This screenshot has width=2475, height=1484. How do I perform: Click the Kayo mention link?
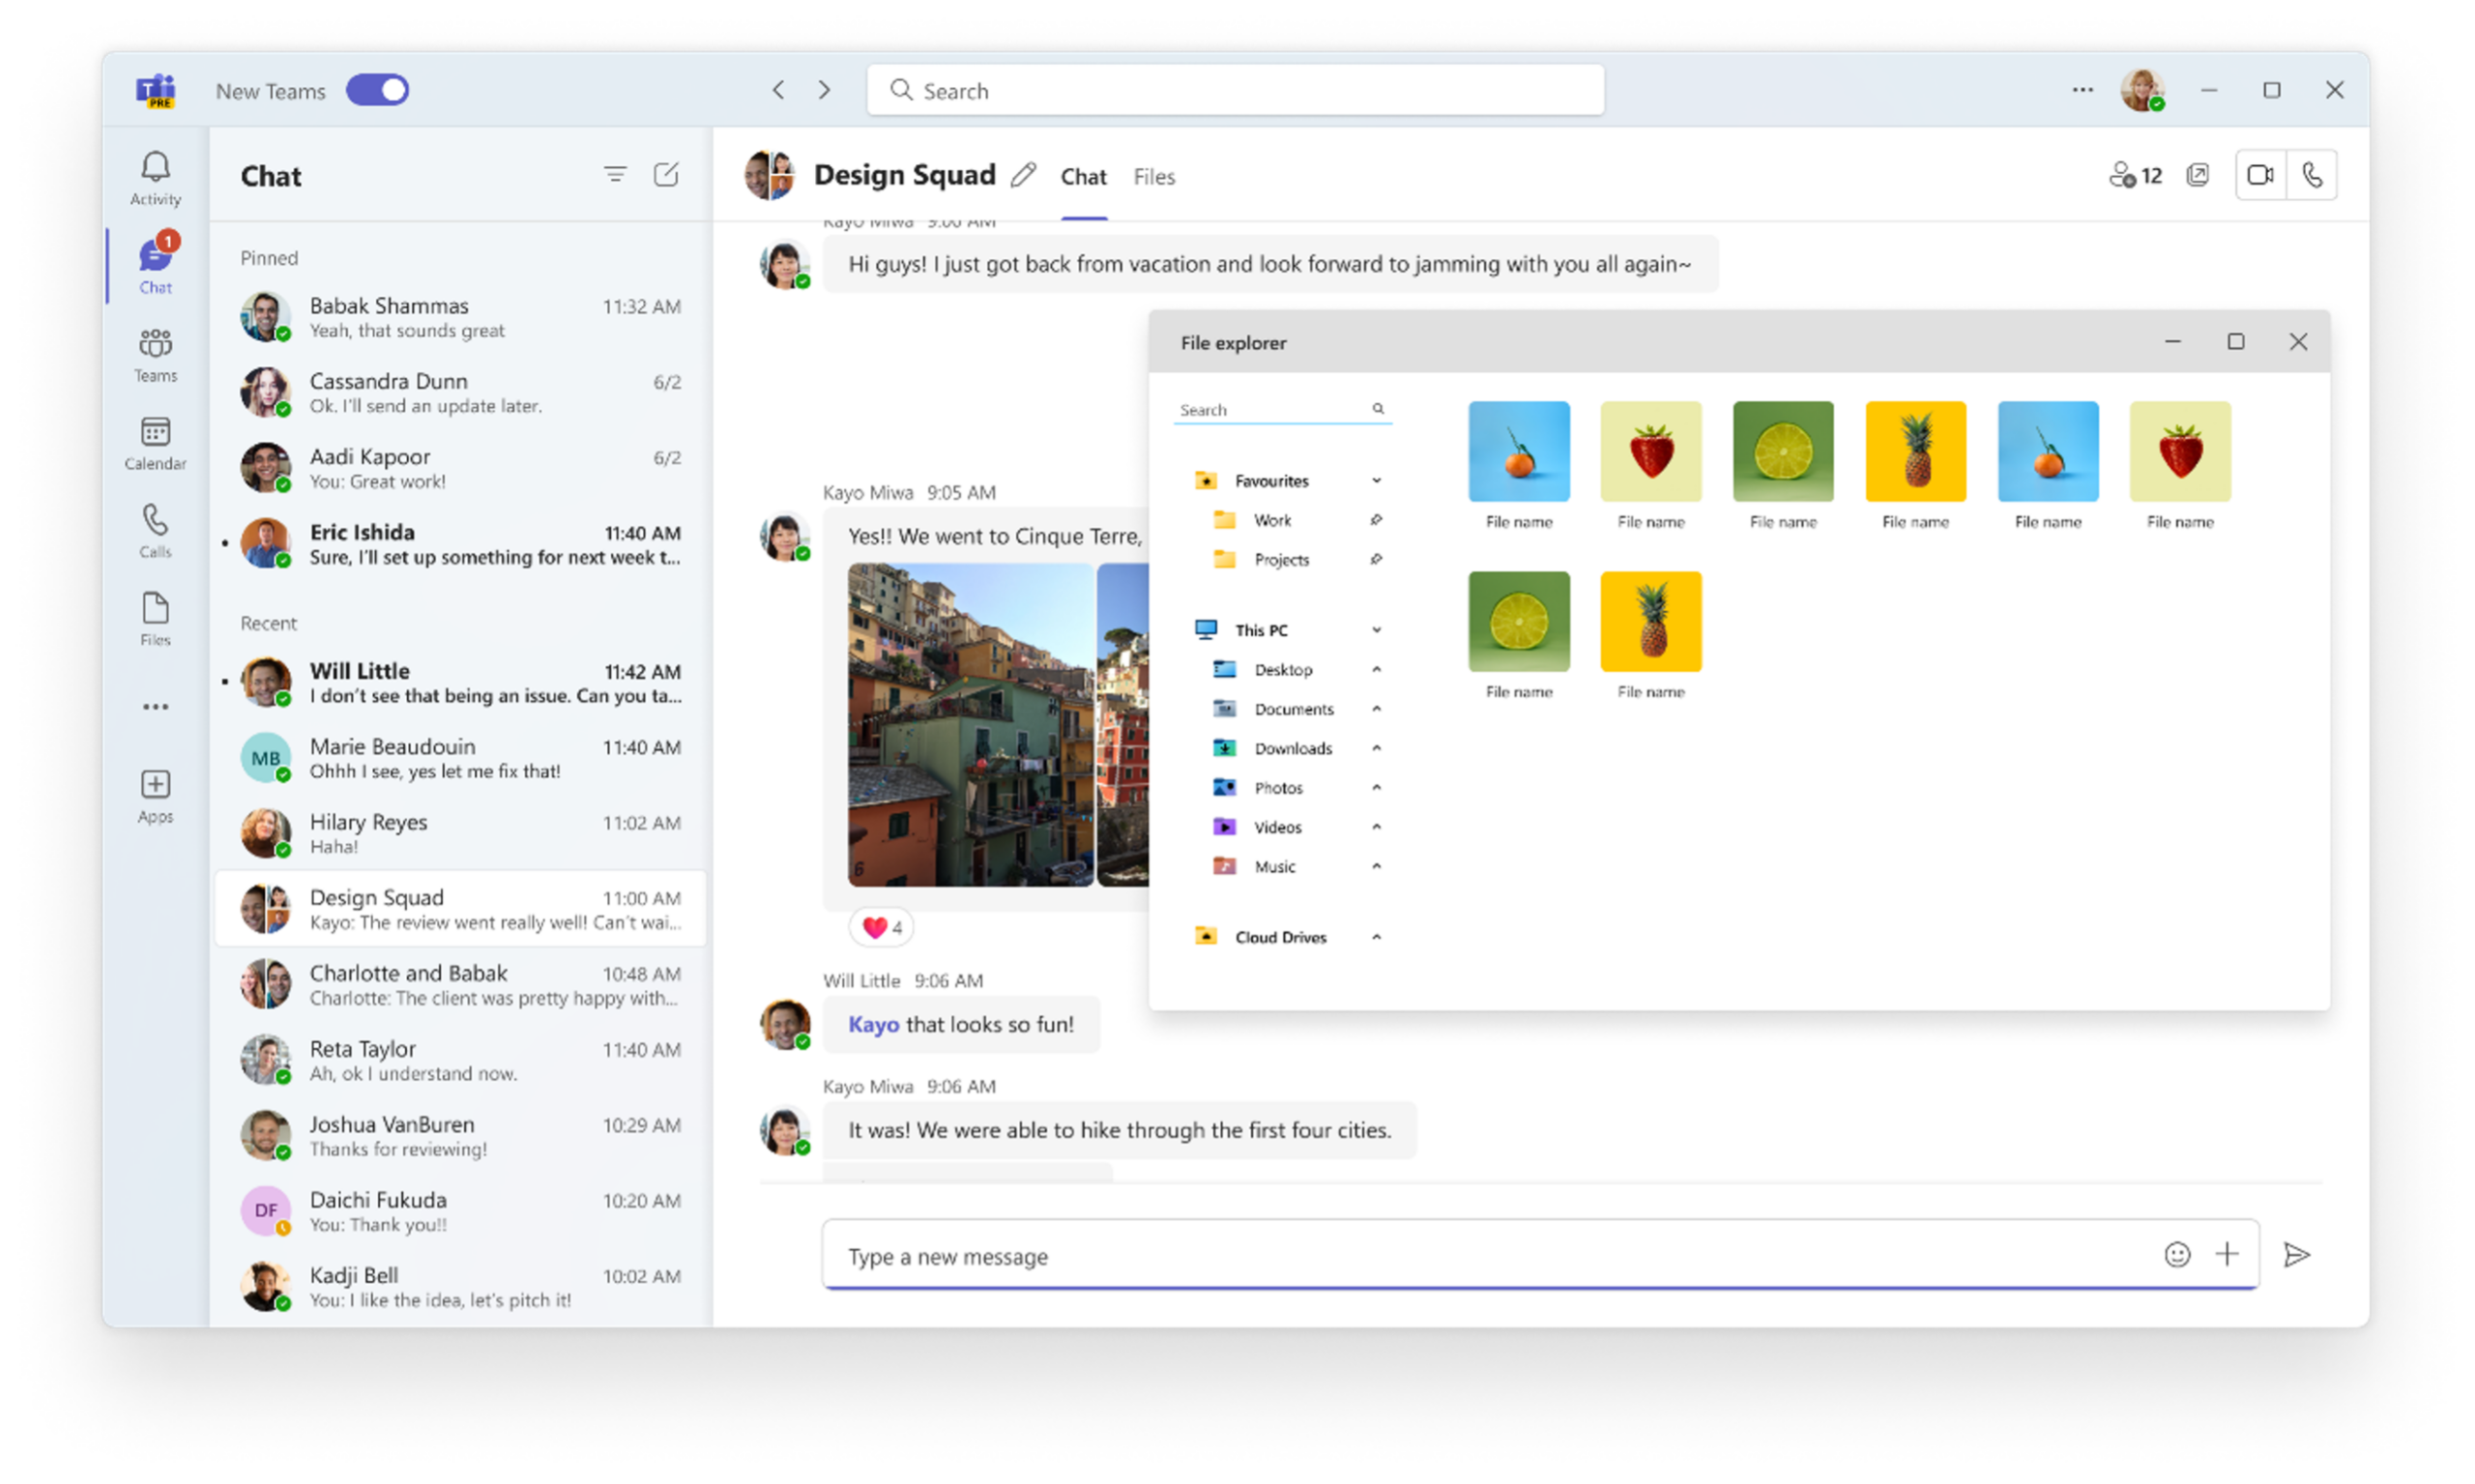click(x=873, y=1024)
